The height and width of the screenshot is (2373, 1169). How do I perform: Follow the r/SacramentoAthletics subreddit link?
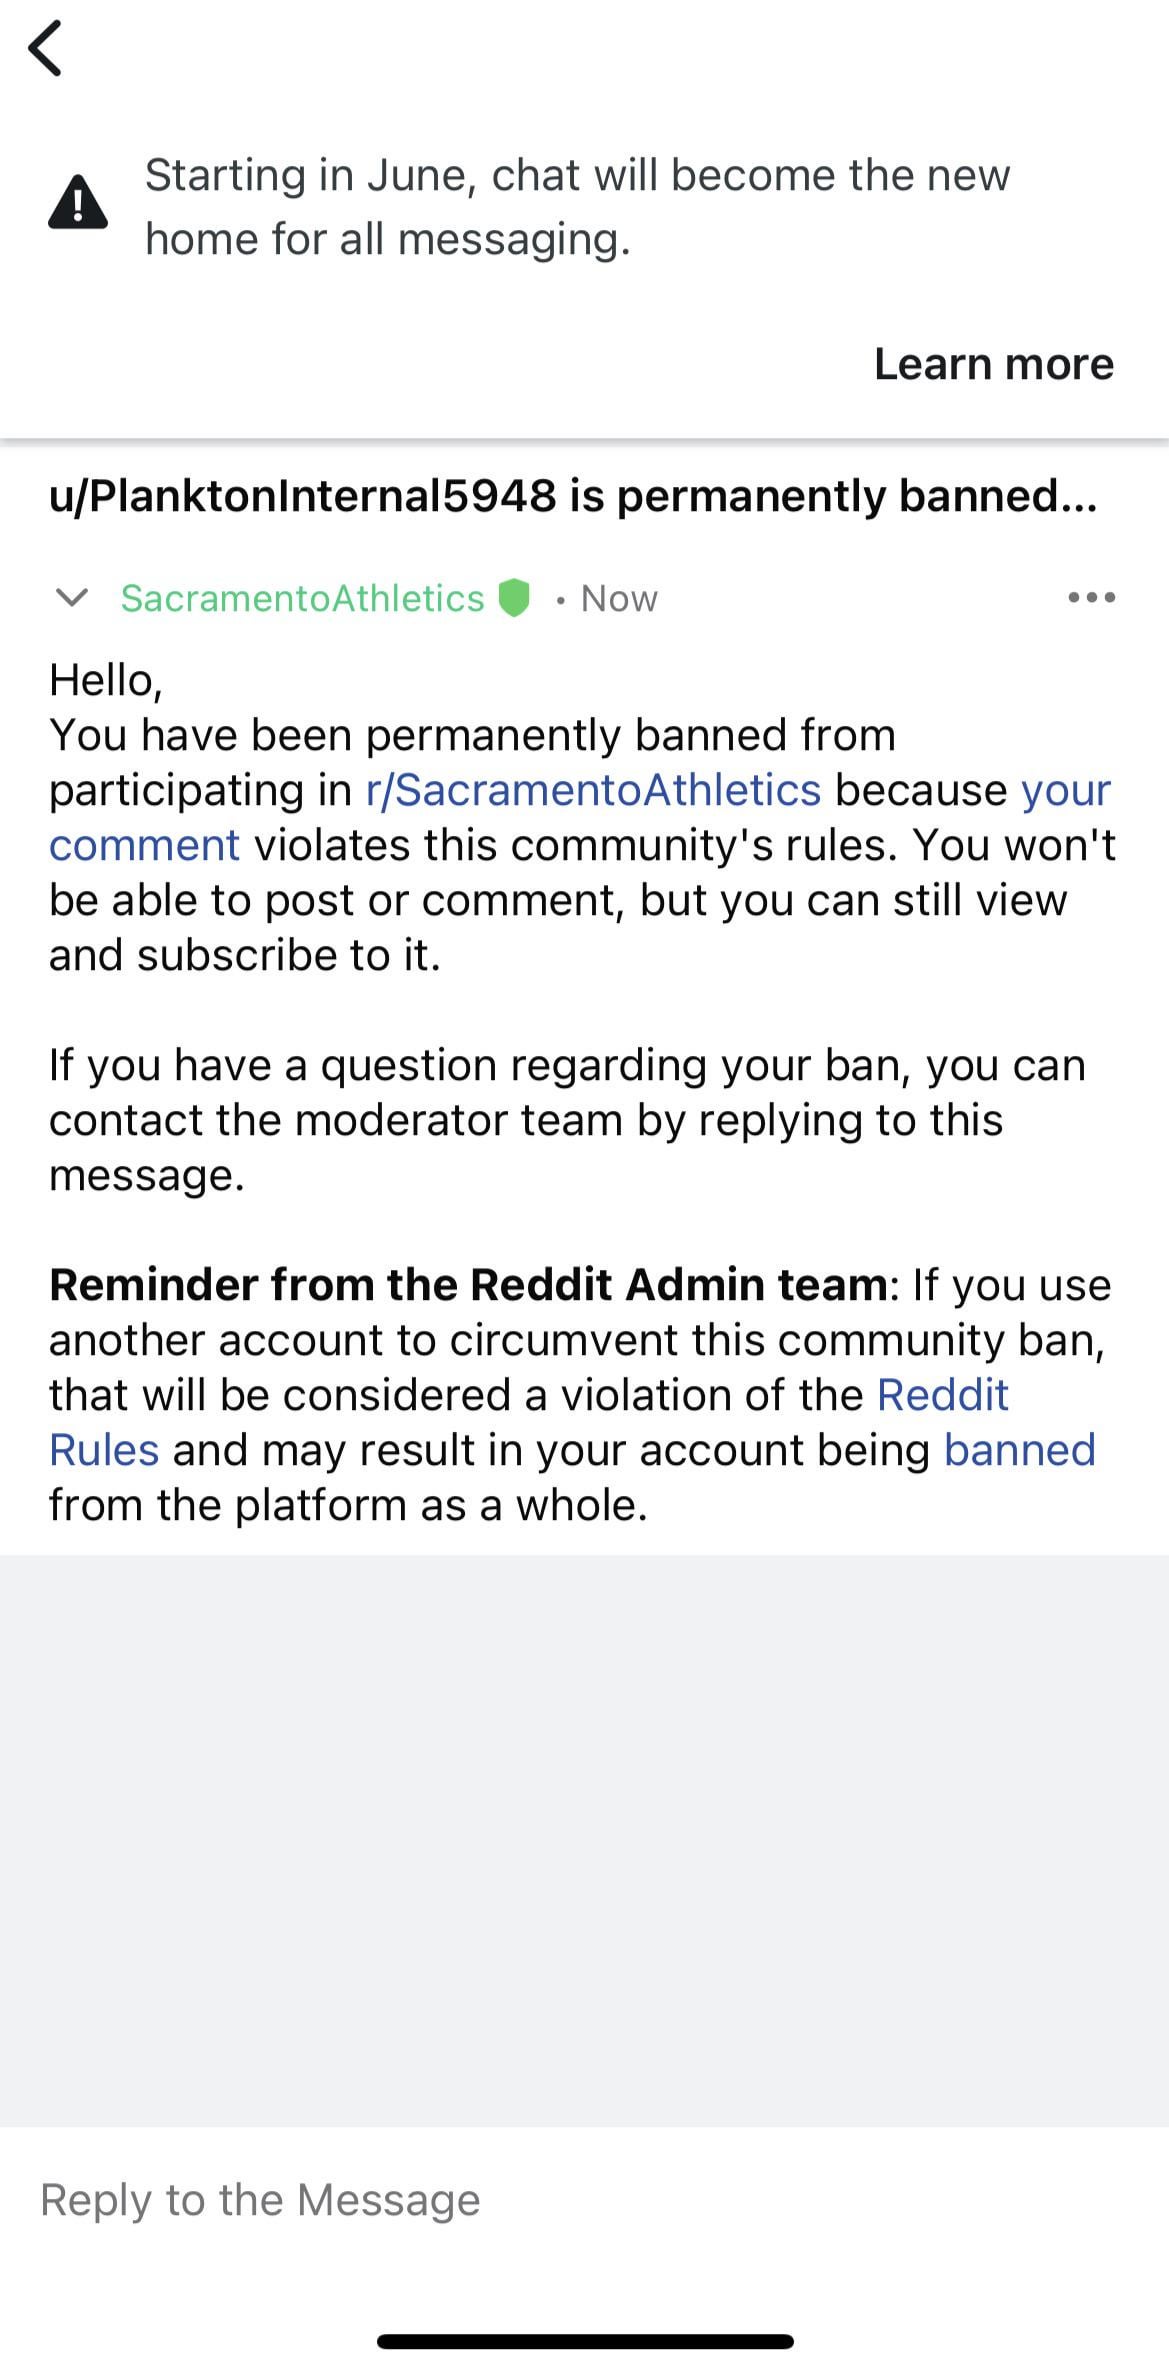tap(593, 790)
